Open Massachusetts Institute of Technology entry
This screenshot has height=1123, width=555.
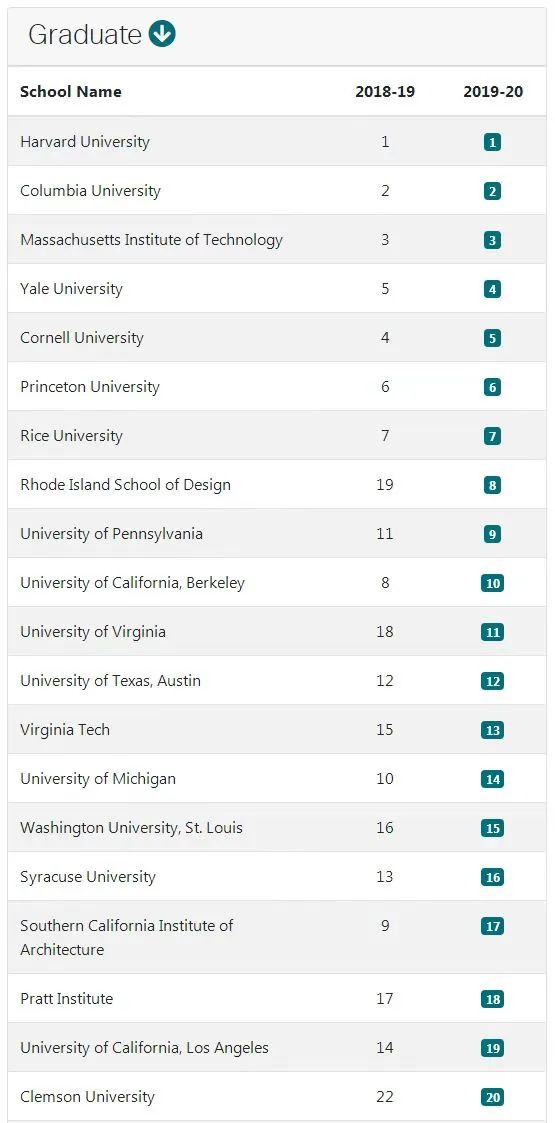[x=151, y=240]
